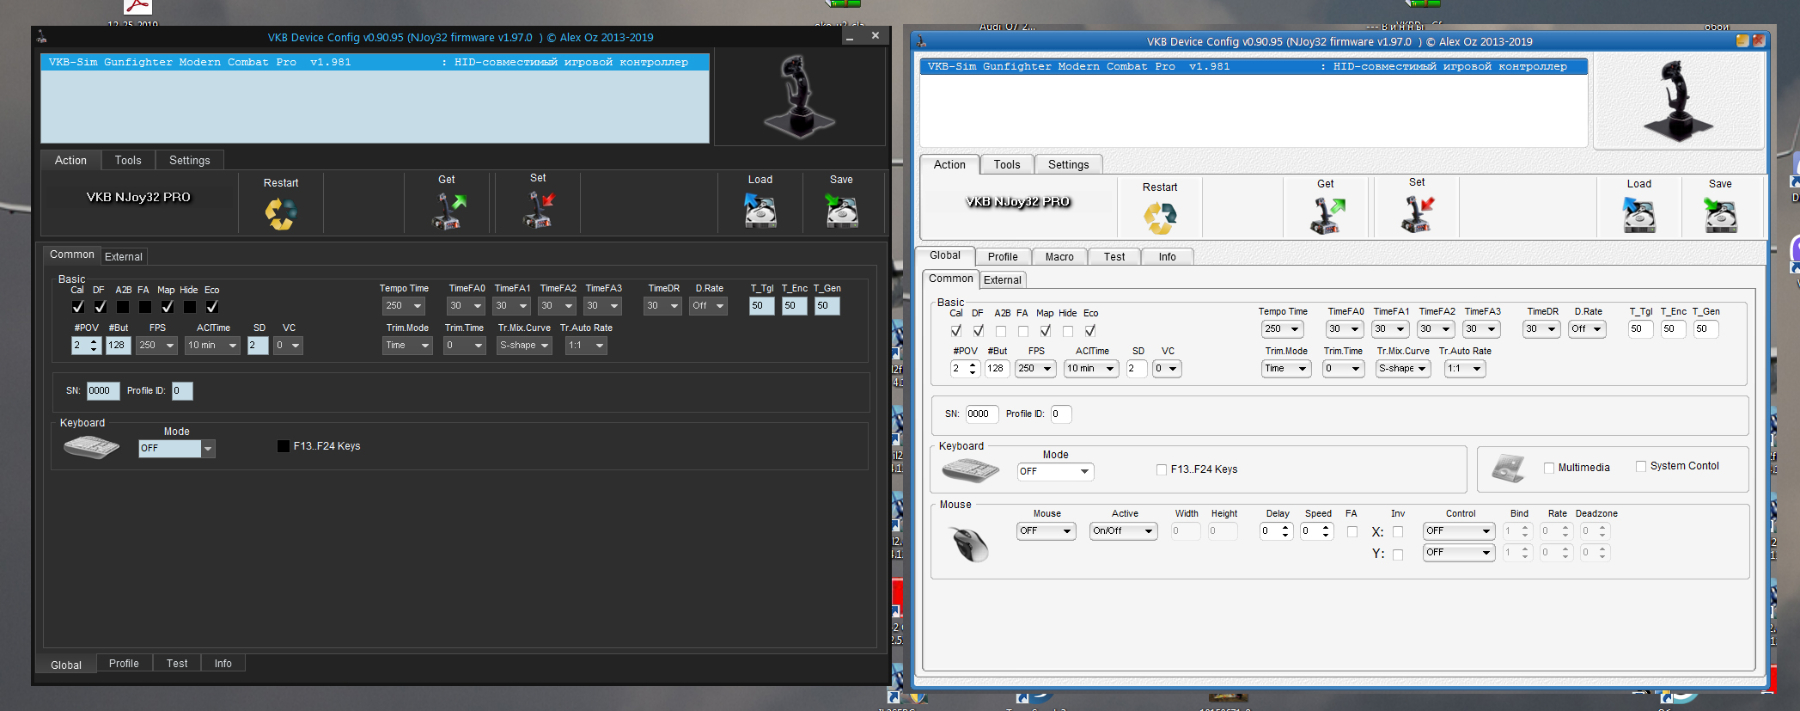Enable the System Contol checkbox
This screenshot has width=1800, height=711.
tap(1641, 466)
